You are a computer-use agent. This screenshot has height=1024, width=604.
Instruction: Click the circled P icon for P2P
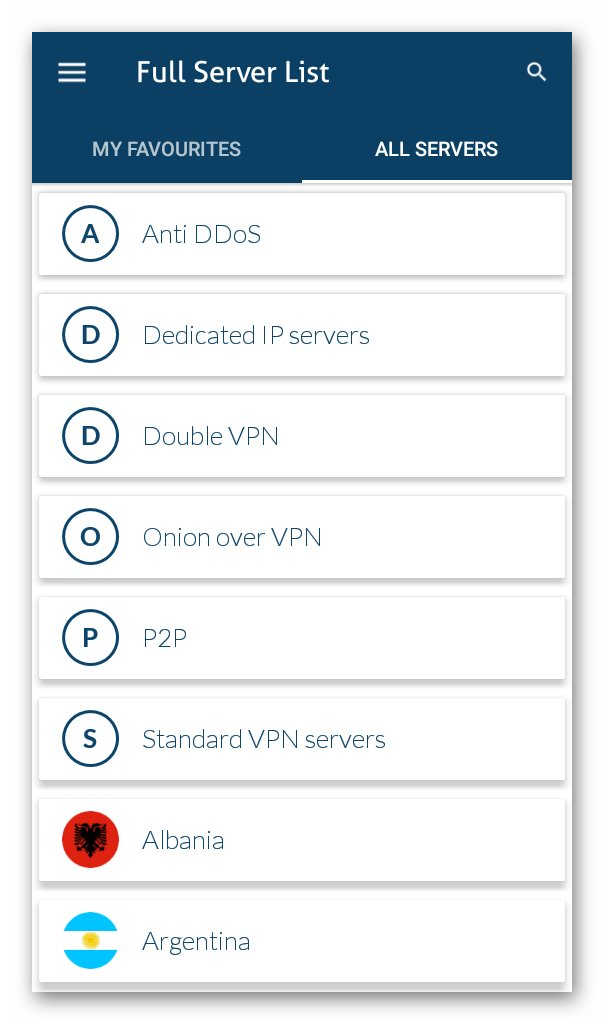(90, 637)
